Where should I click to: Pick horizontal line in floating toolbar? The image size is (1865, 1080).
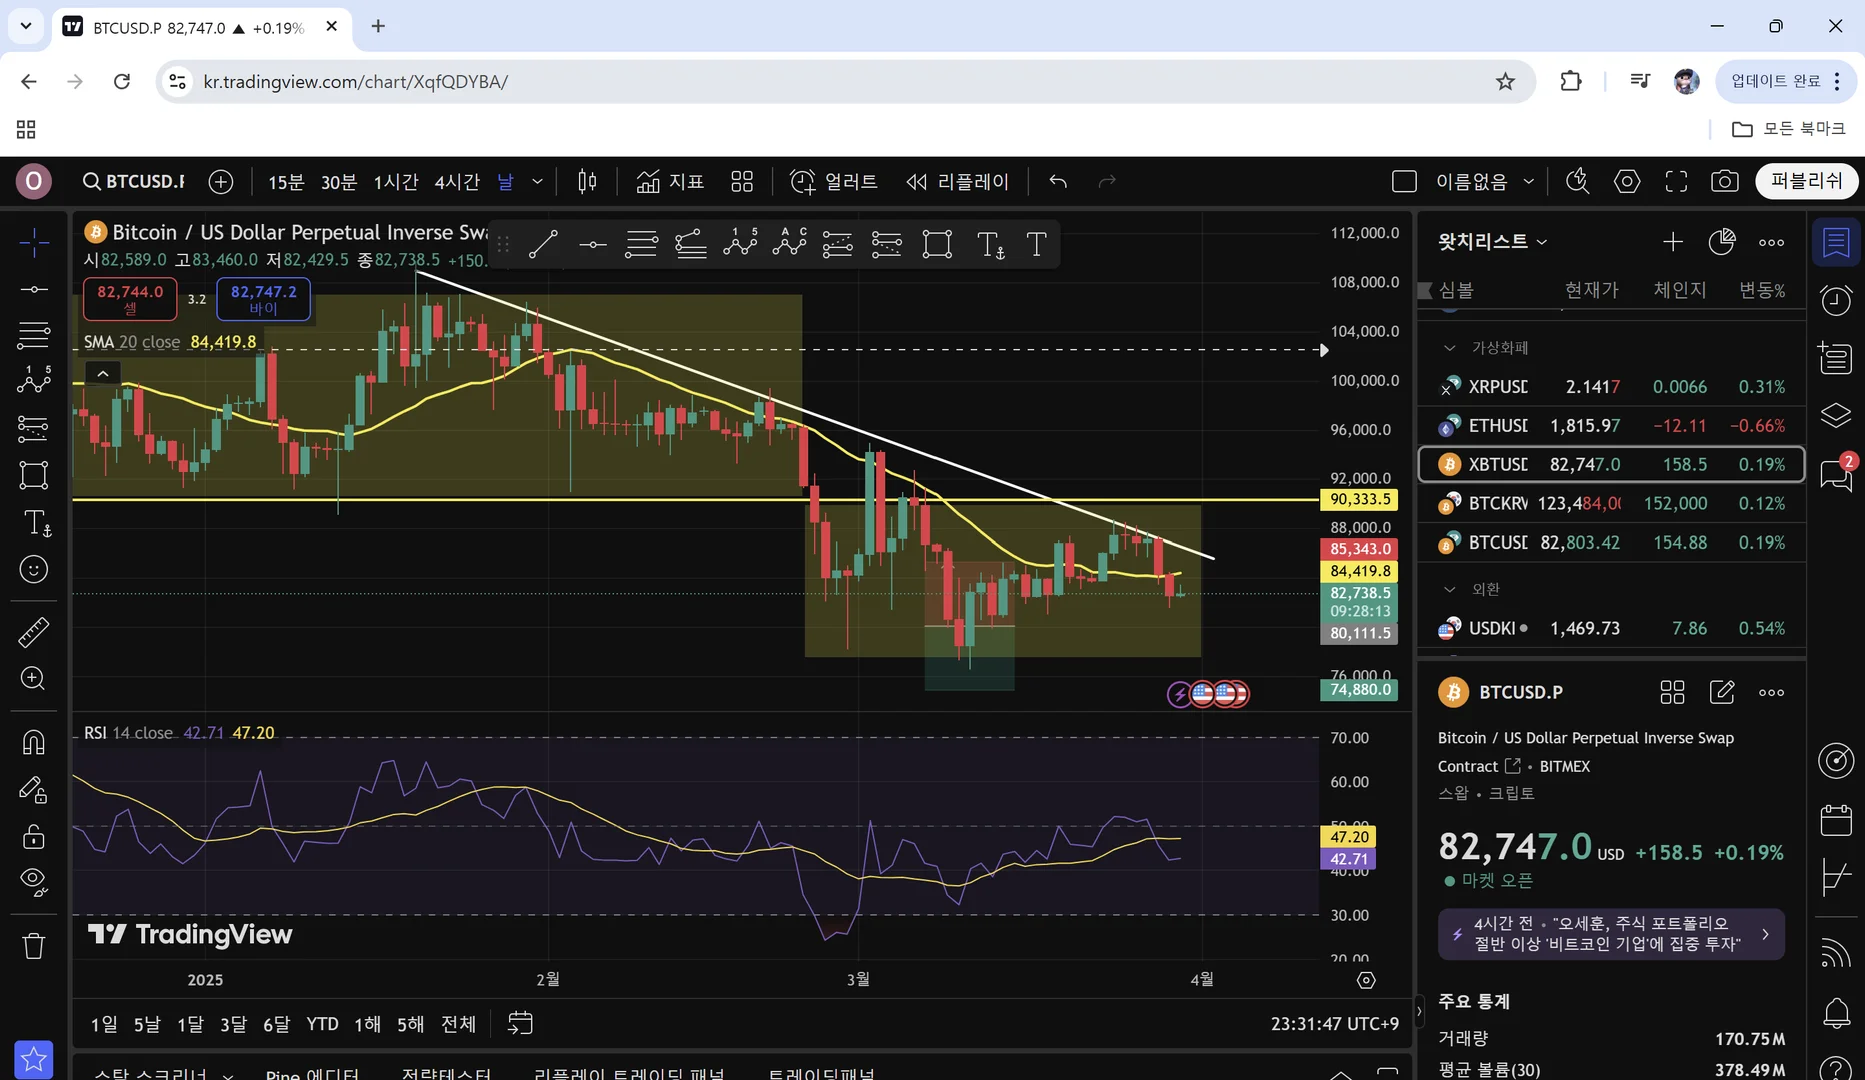[592, 244]
